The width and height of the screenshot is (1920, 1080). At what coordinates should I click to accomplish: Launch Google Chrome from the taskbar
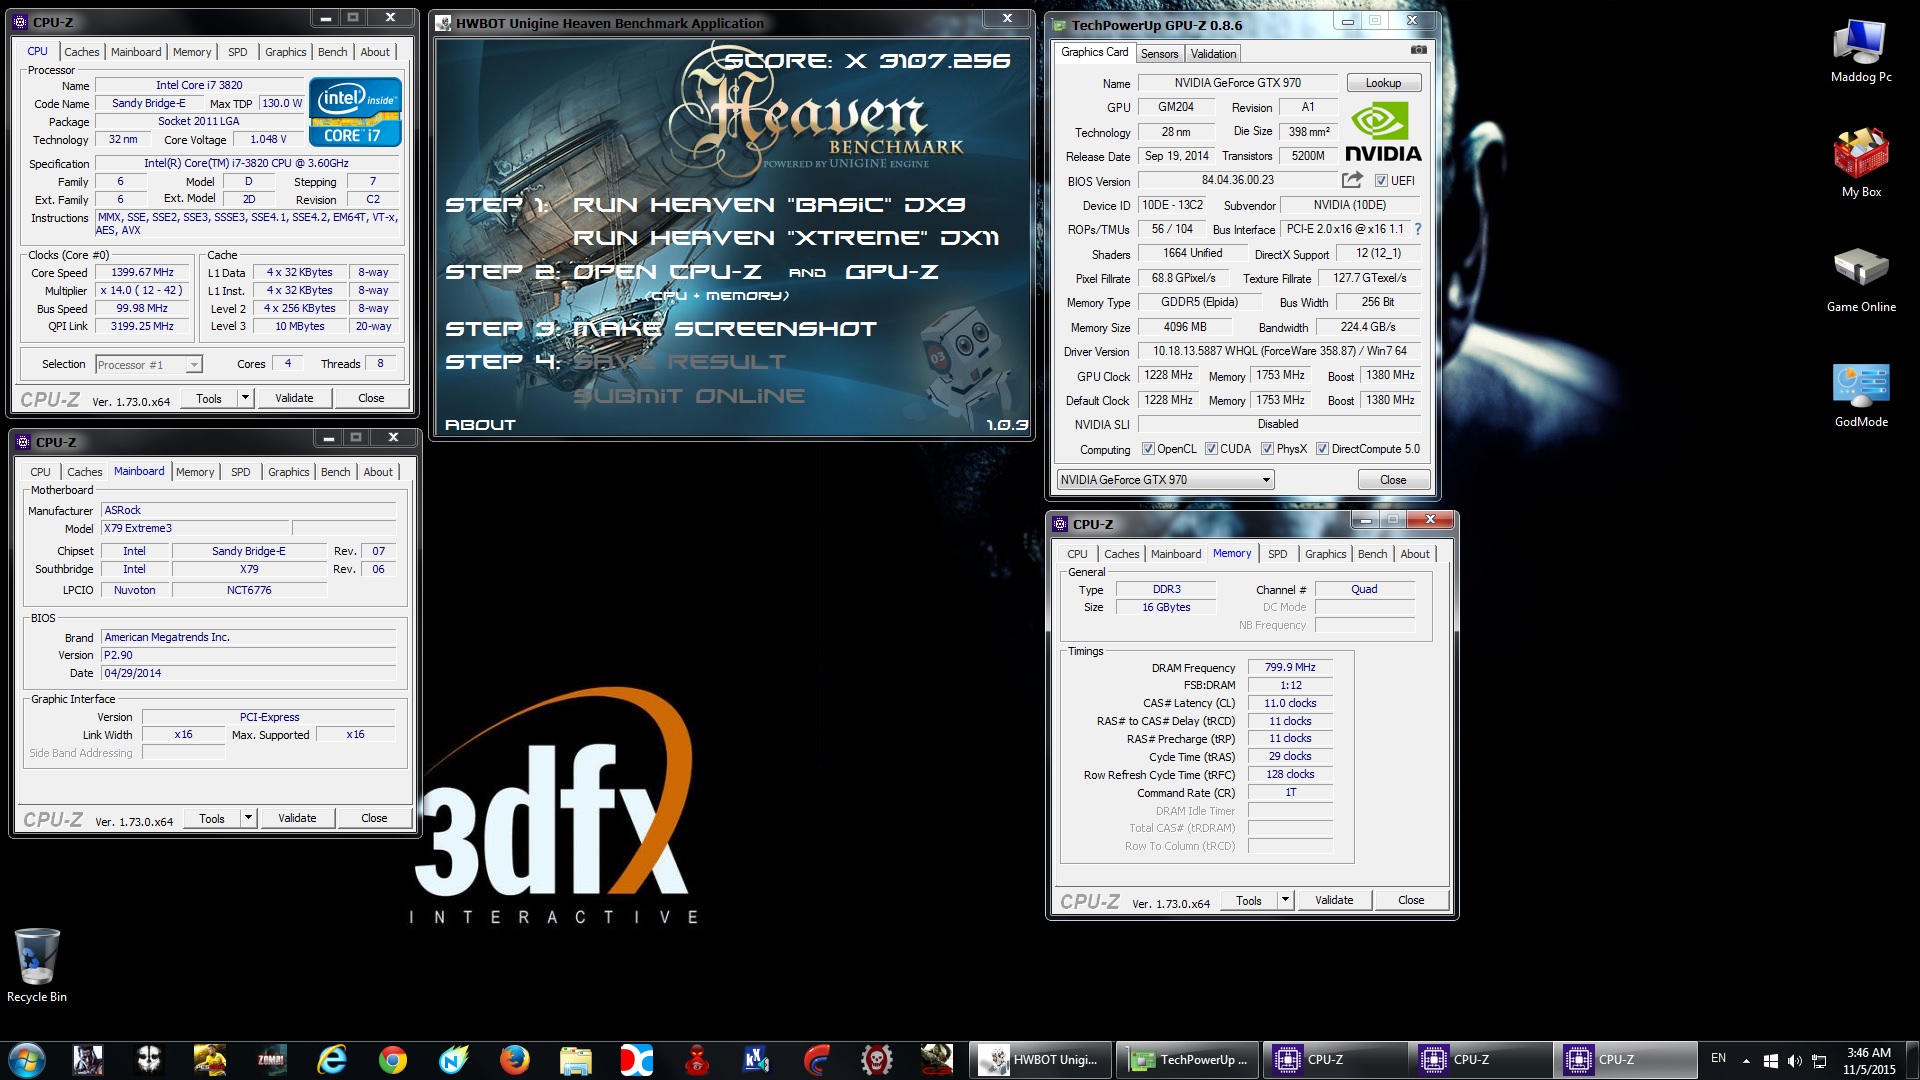coord(393,1059)
